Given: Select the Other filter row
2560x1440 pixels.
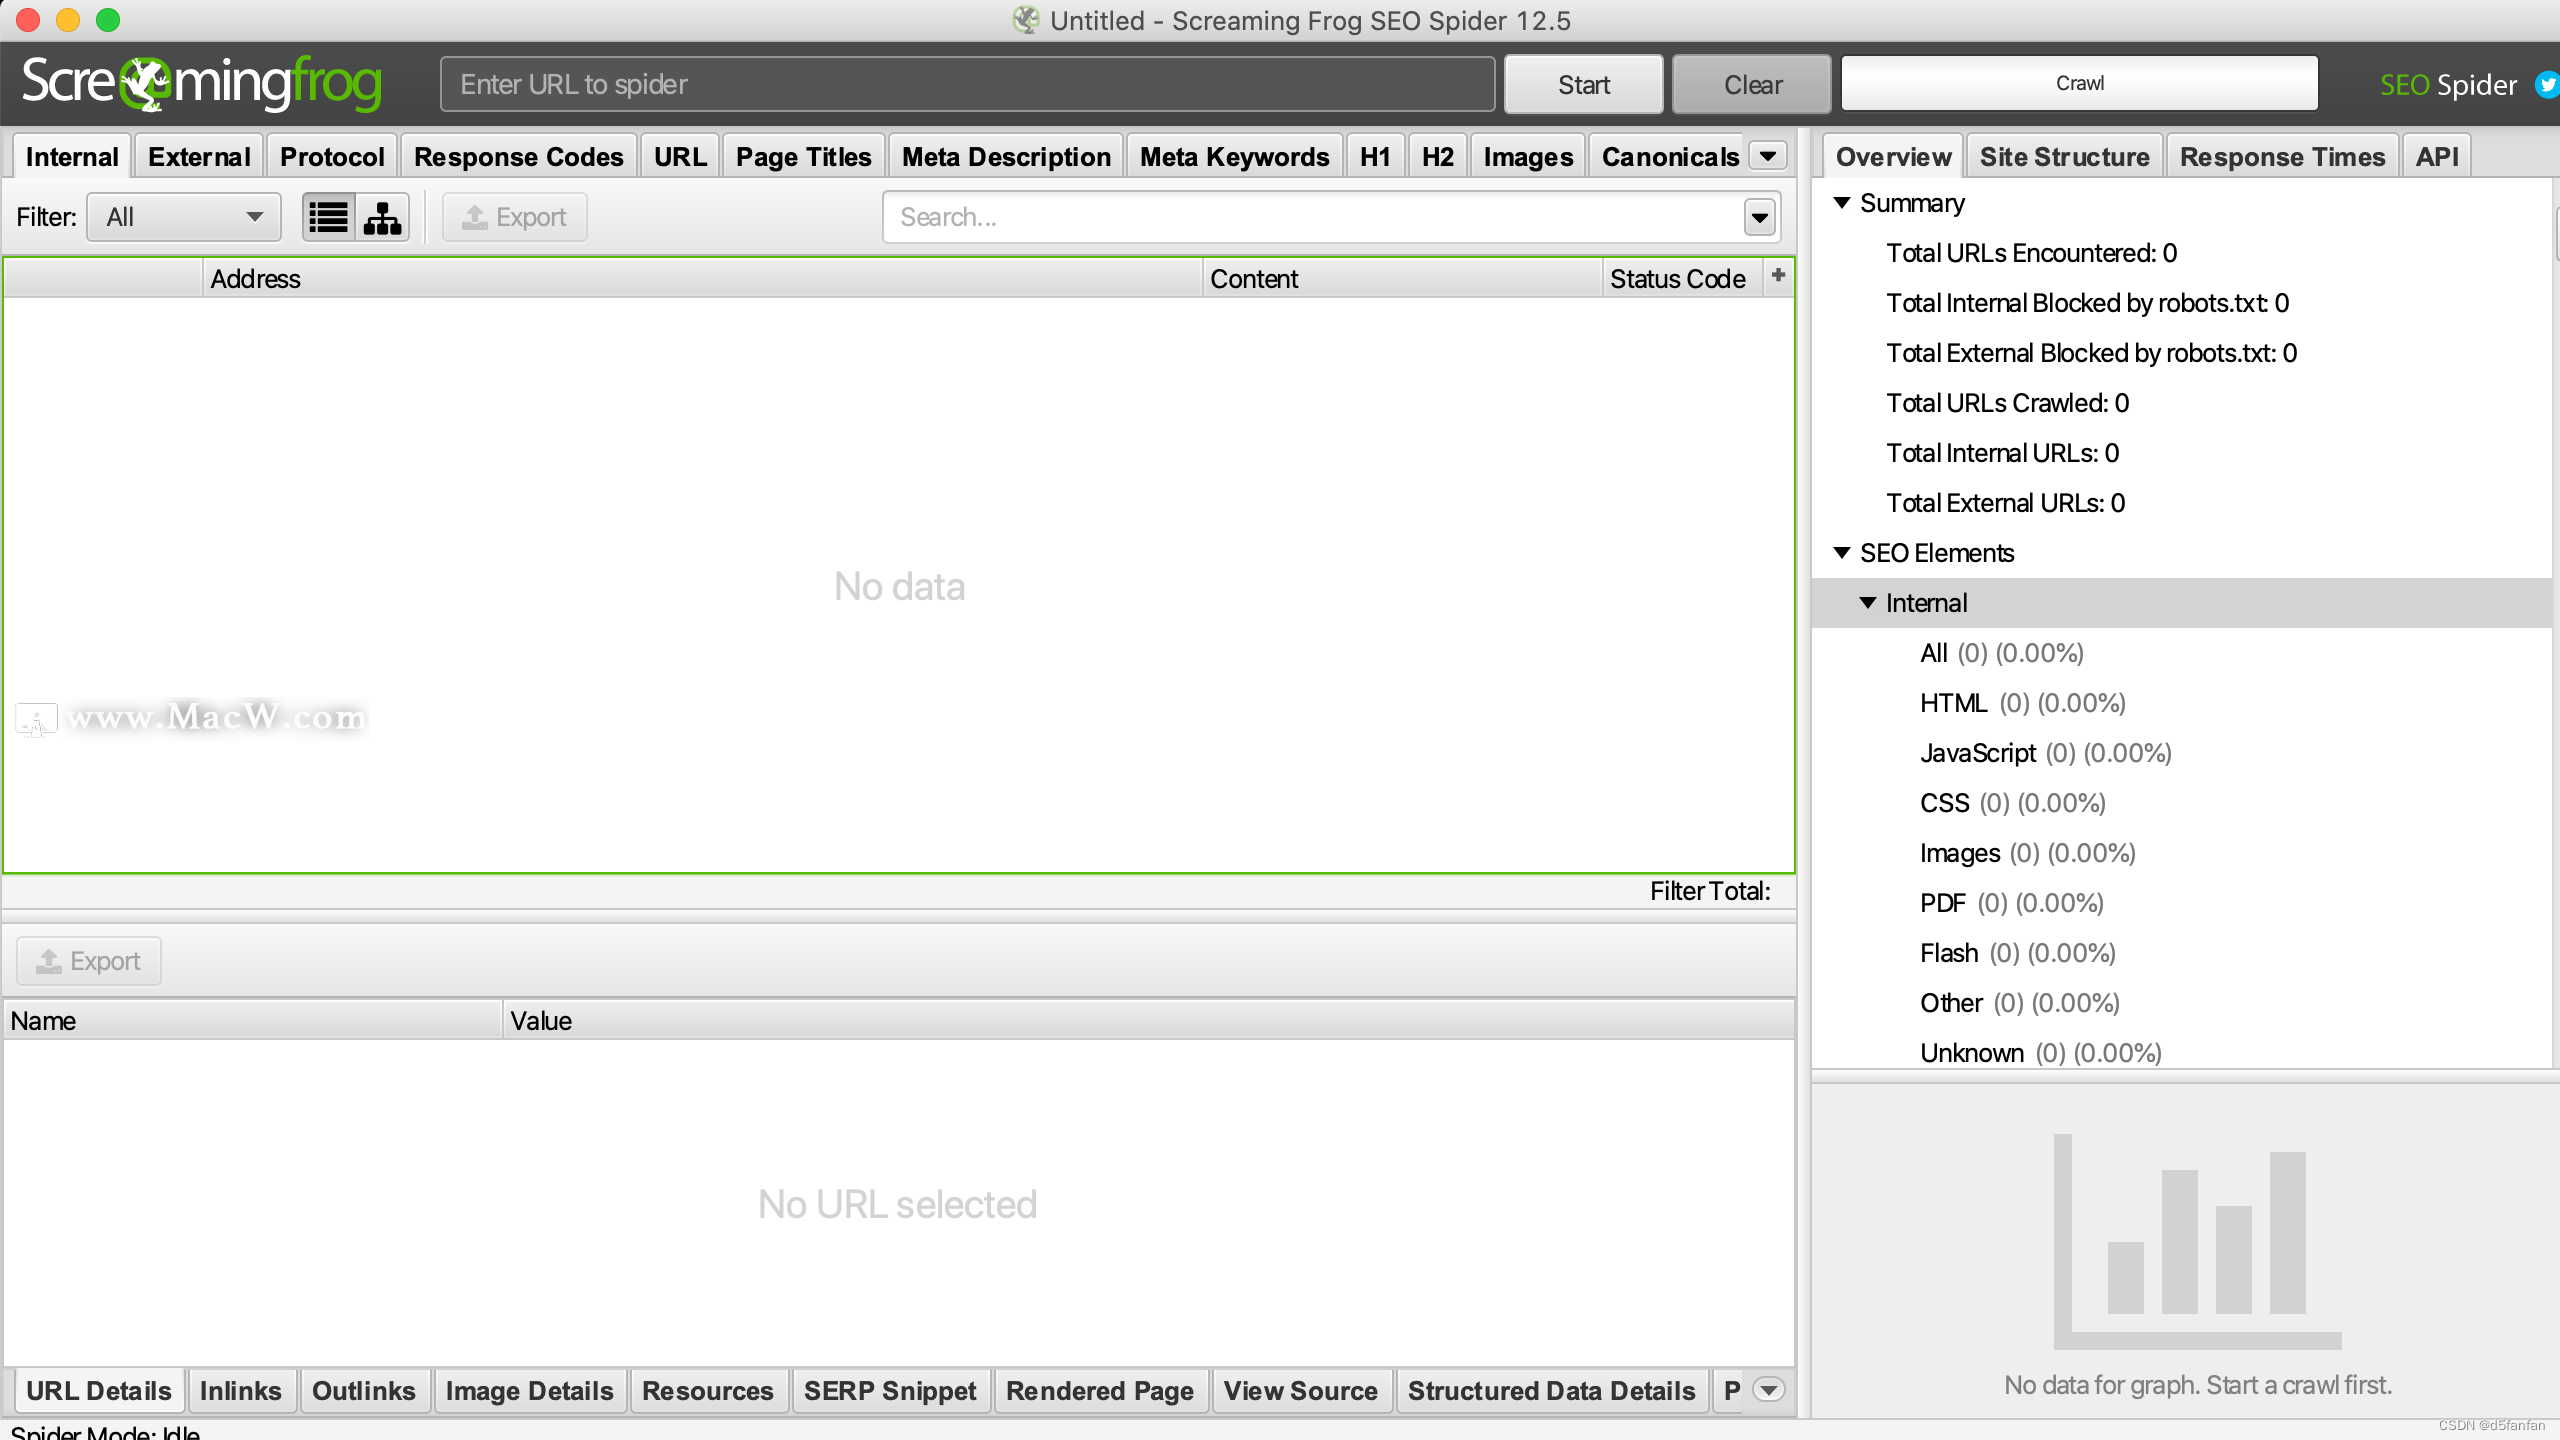Looking at the screenshot, I should (x=2183, y=1003).
